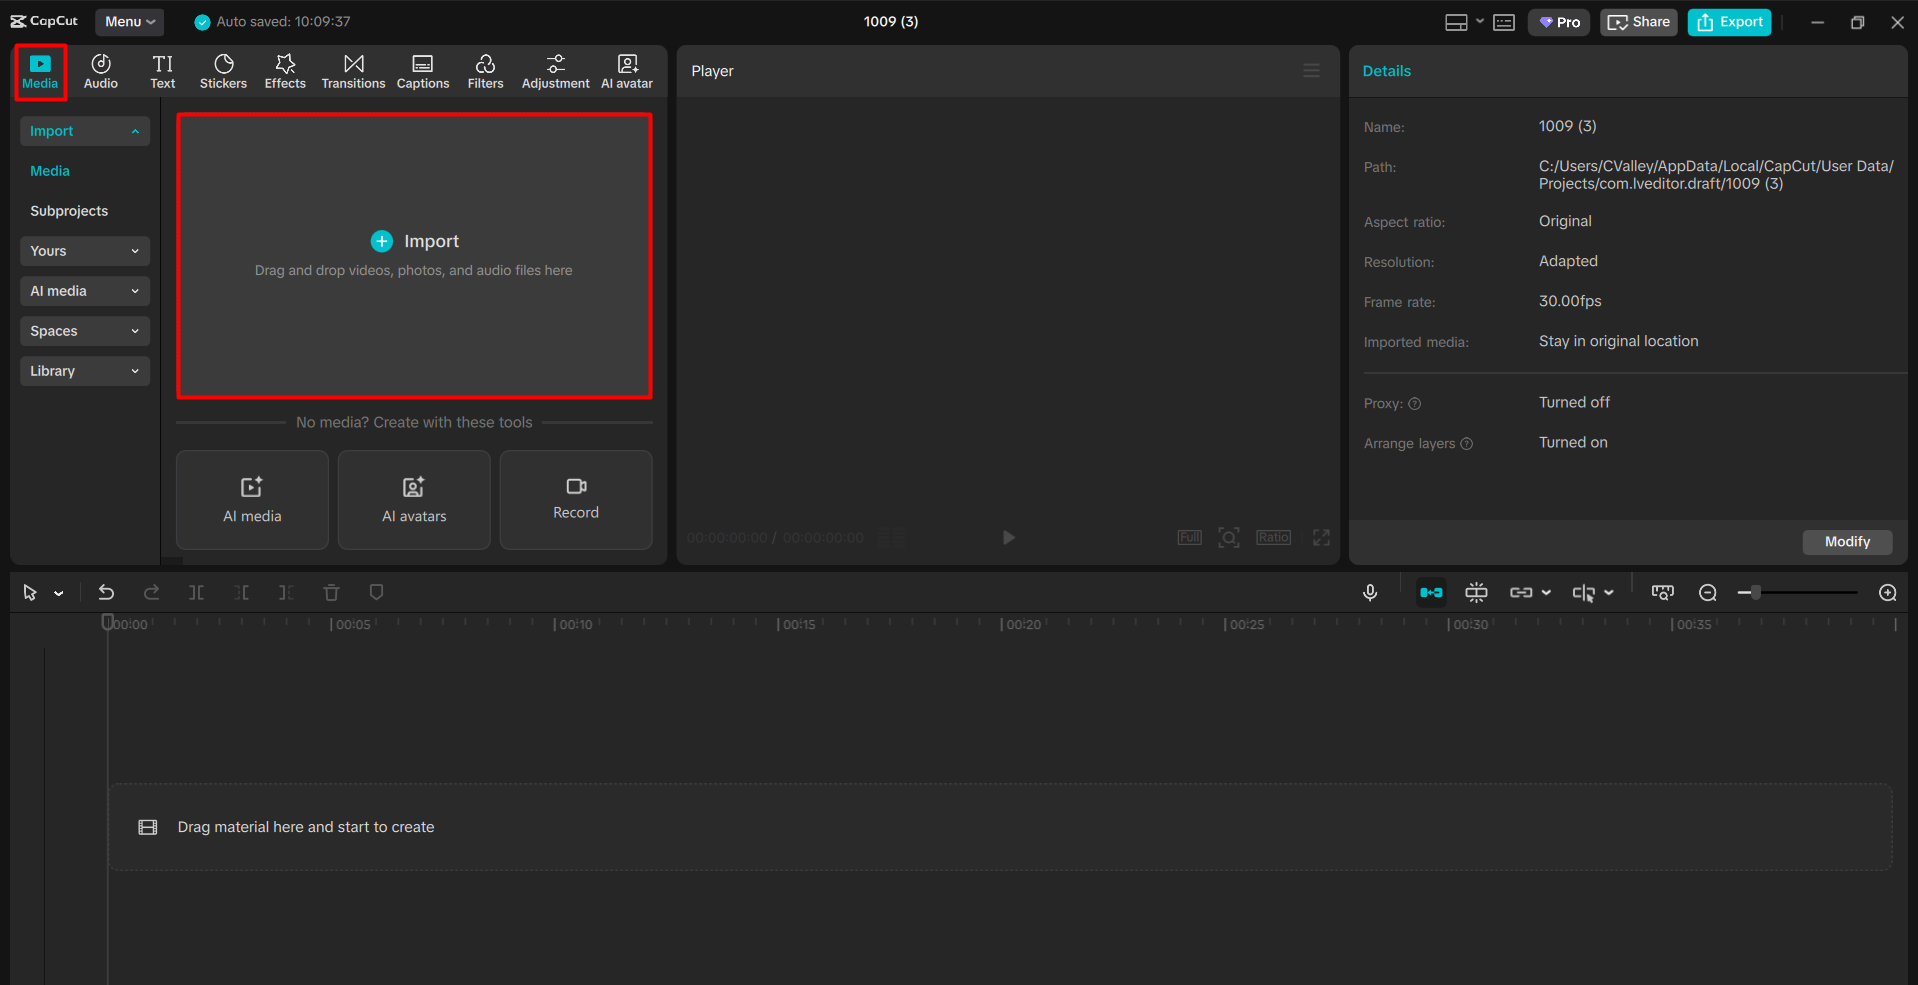Click the Modify button in Details panel
Viewport: 1918px width, 985px height.
click(1847, 541)
